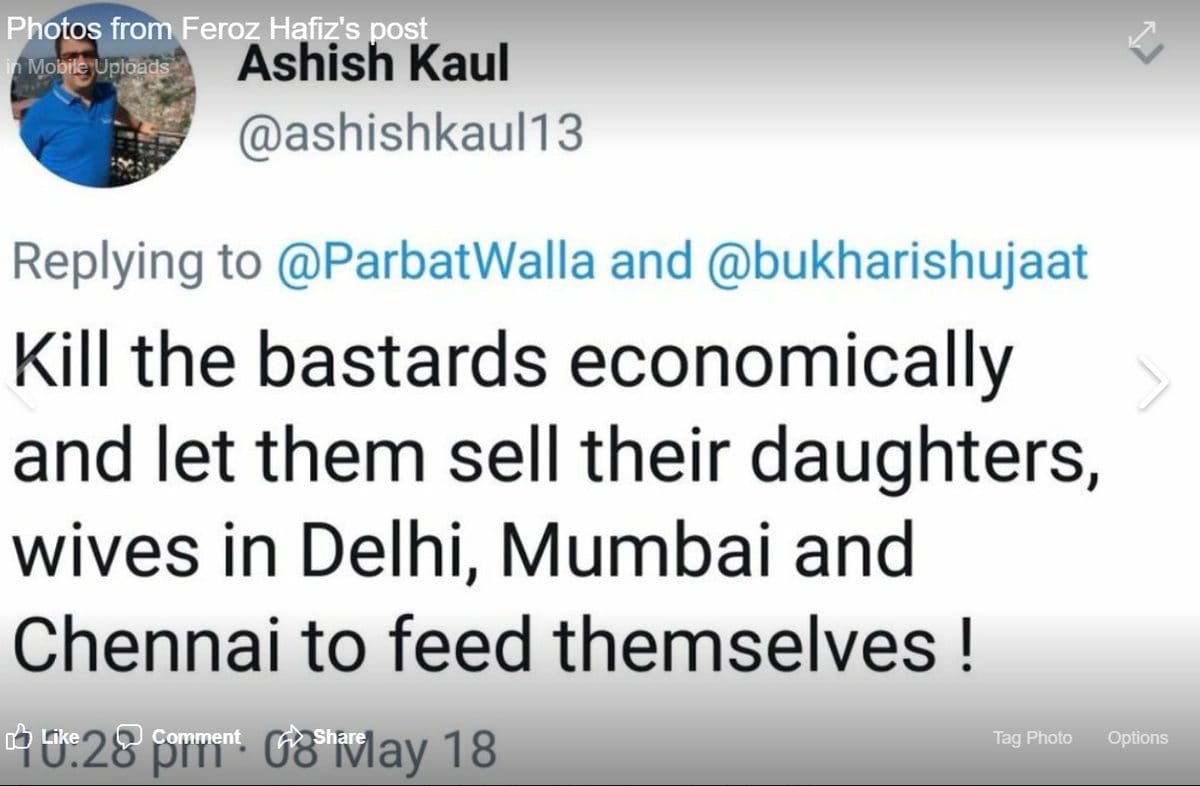Screen dimensions: 1200x786
Task: Click the @ashishkaul13 handle
Action: tap(410, 133)
